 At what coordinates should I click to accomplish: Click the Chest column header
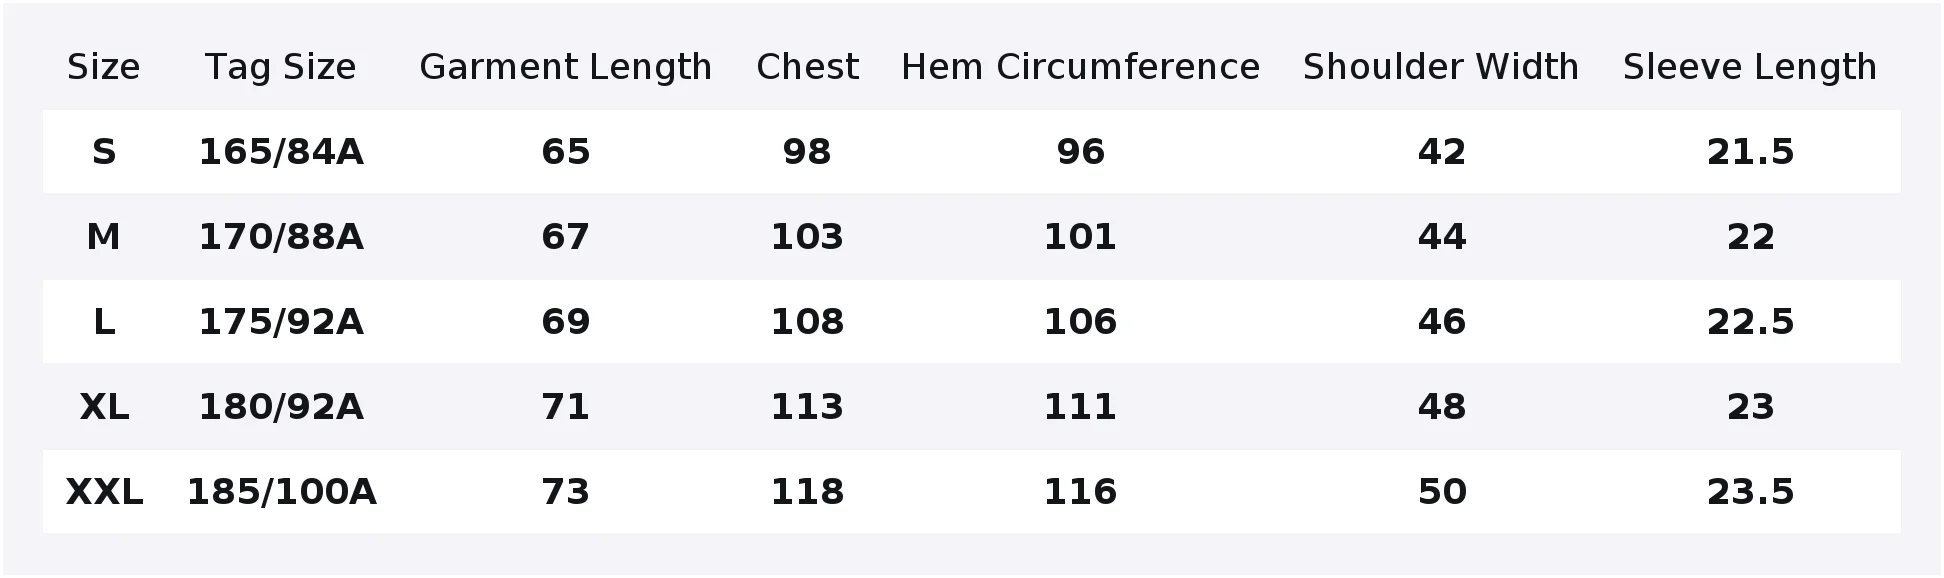pyautogui.click(x=807, y=67)
